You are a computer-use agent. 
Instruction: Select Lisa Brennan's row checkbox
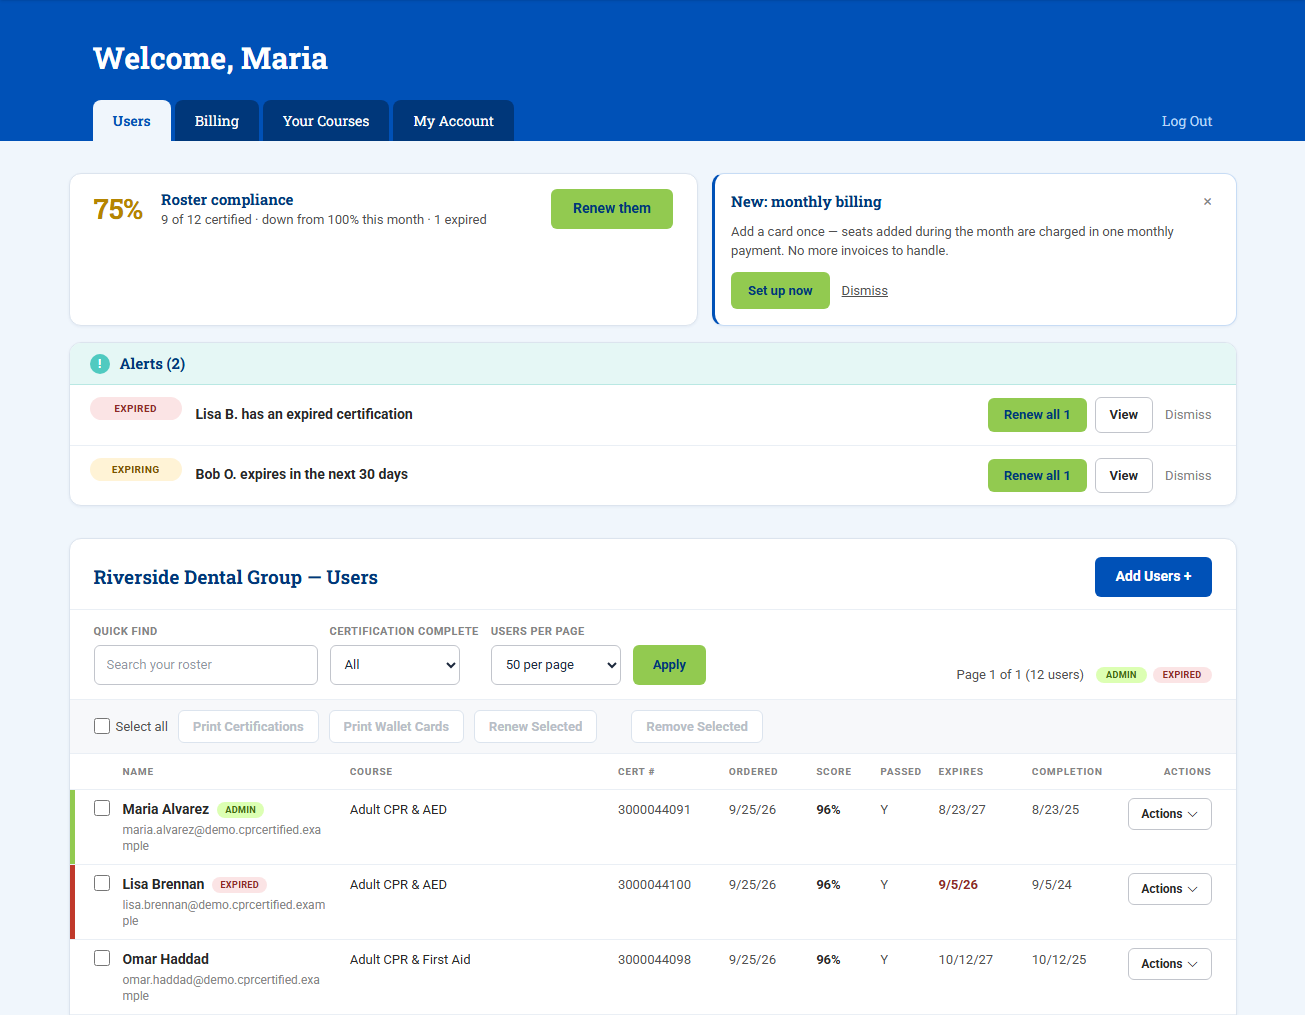point(102,883)
